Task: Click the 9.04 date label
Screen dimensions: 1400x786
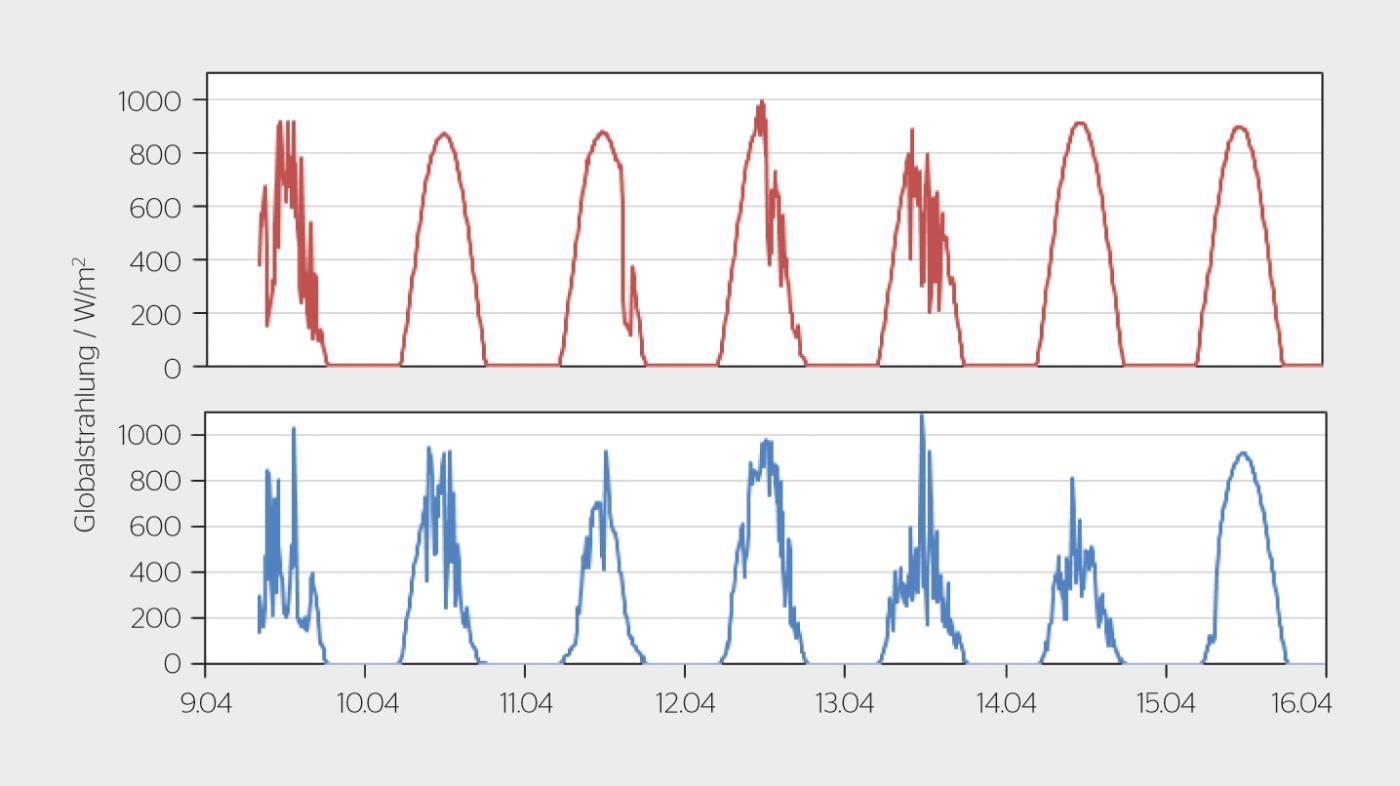Action: click(x=204, y=704)
